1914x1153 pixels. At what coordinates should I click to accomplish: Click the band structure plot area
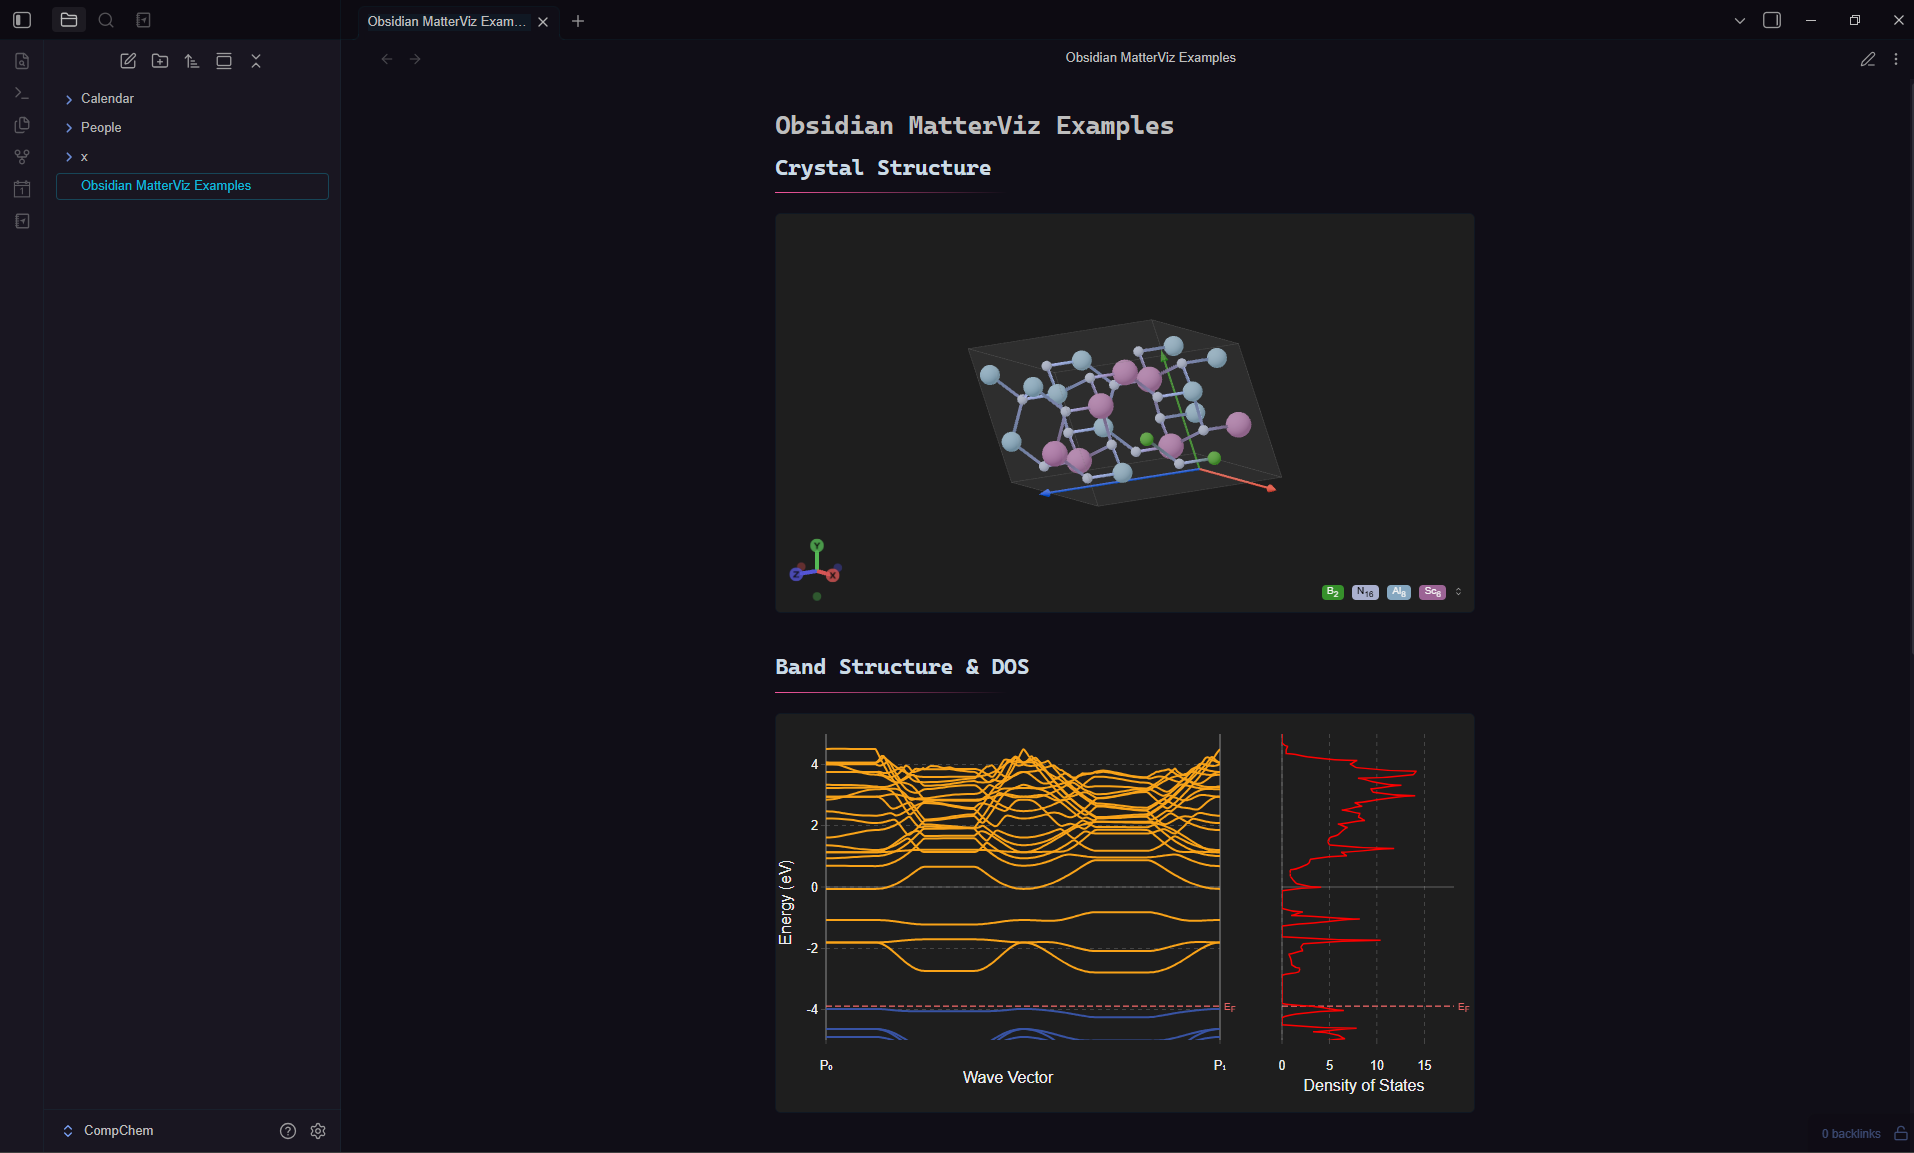[x=1022, y=887]
